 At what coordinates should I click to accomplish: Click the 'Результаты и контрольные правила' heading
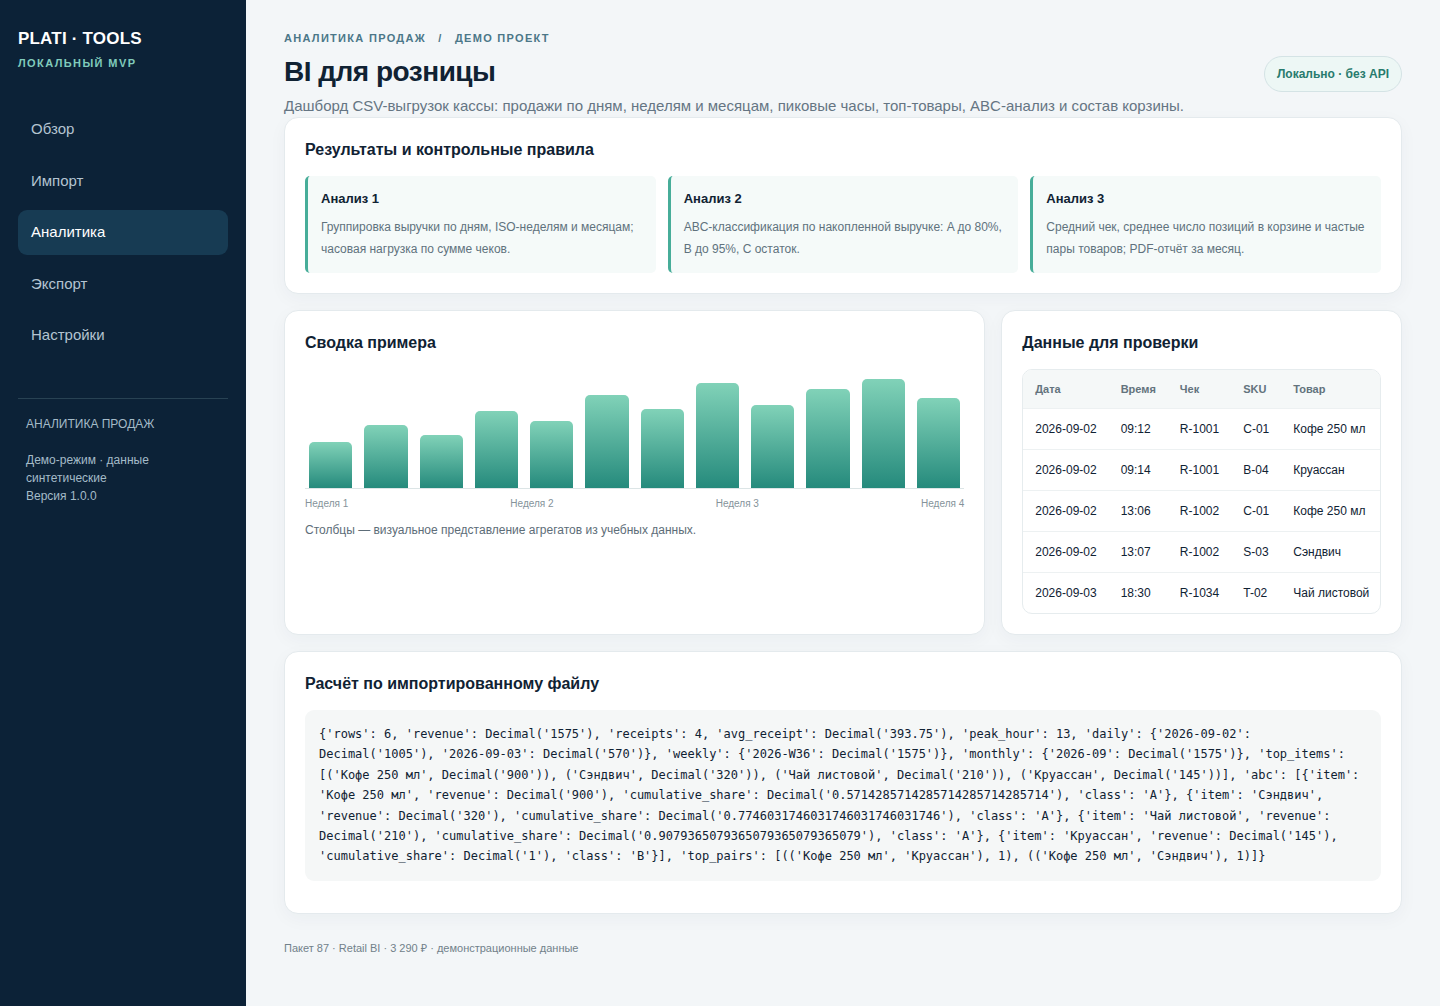(449, 149)
